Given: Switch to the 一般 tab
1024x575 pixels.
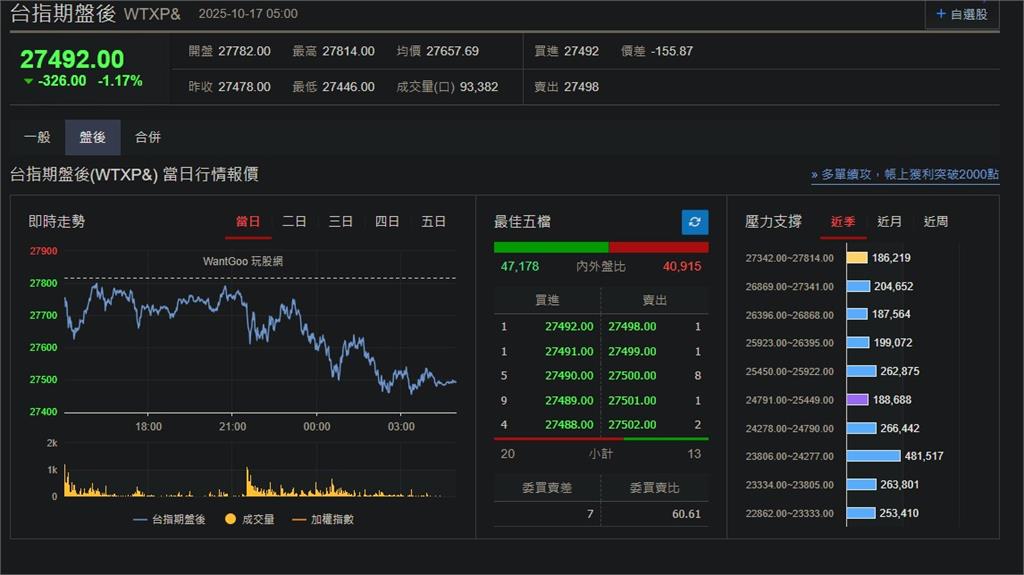Looking at the screenshot, I should point(37,137).
